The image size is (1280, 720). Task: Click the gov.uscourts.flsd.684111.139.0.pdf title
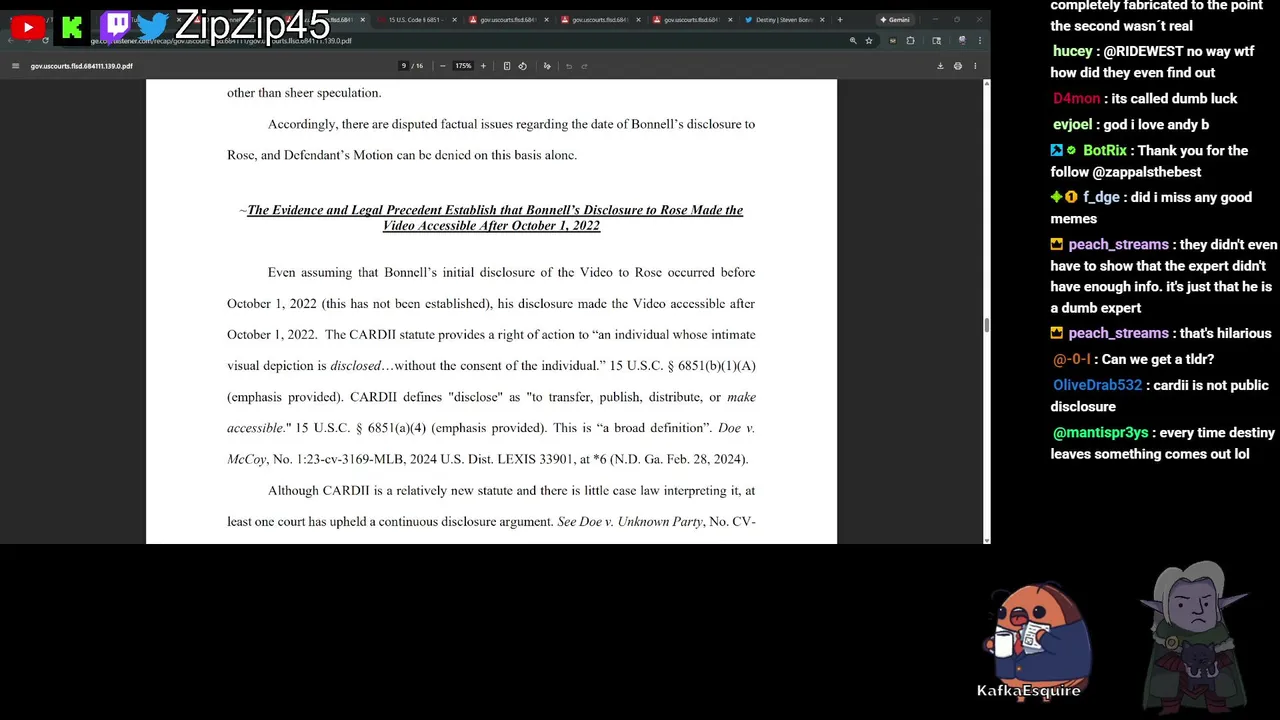[82, 66]
